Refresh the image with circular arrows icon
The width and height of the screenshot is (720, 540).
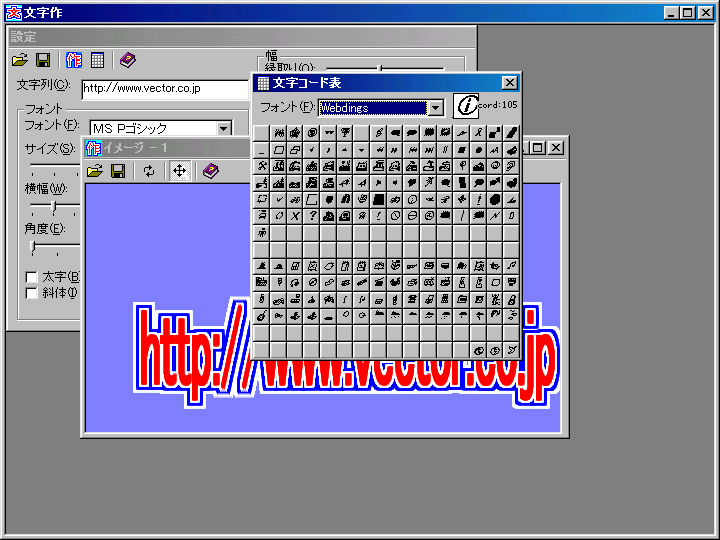coord(149,171)
